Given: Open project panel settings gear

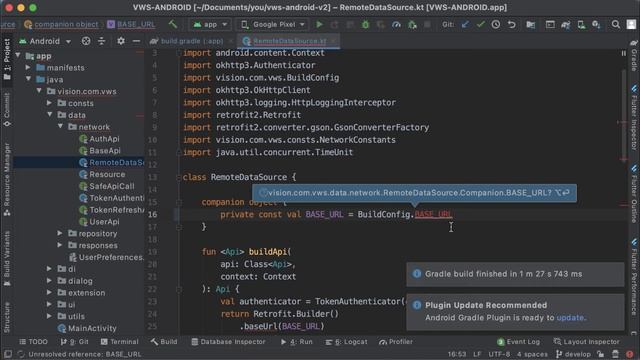Looking at the screenshot, I should coord(121,41).
